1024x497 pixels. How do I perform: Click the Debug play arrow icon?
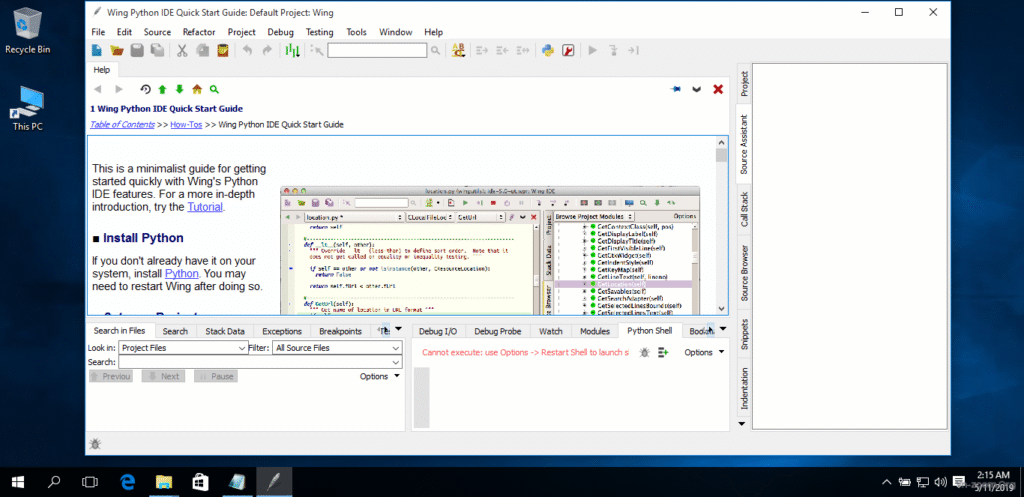pyautogui.click(x=593, y=50)
